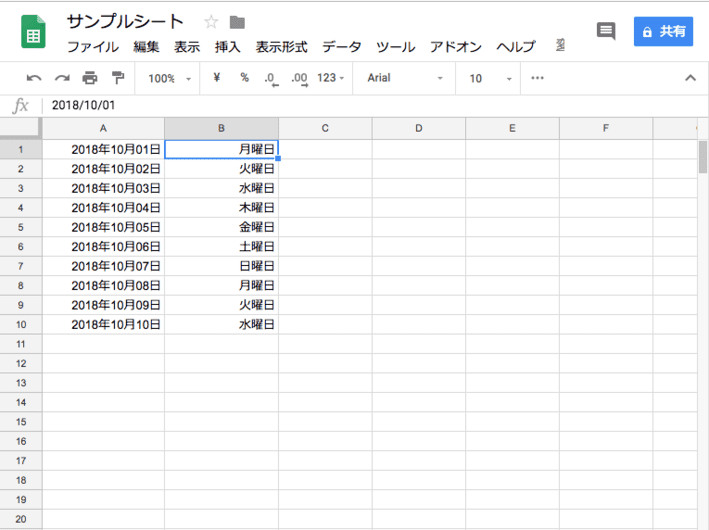This screenshot has width=709, height=530.
Task: Open the comments speech bubble icon
Action: click(606, 31)
